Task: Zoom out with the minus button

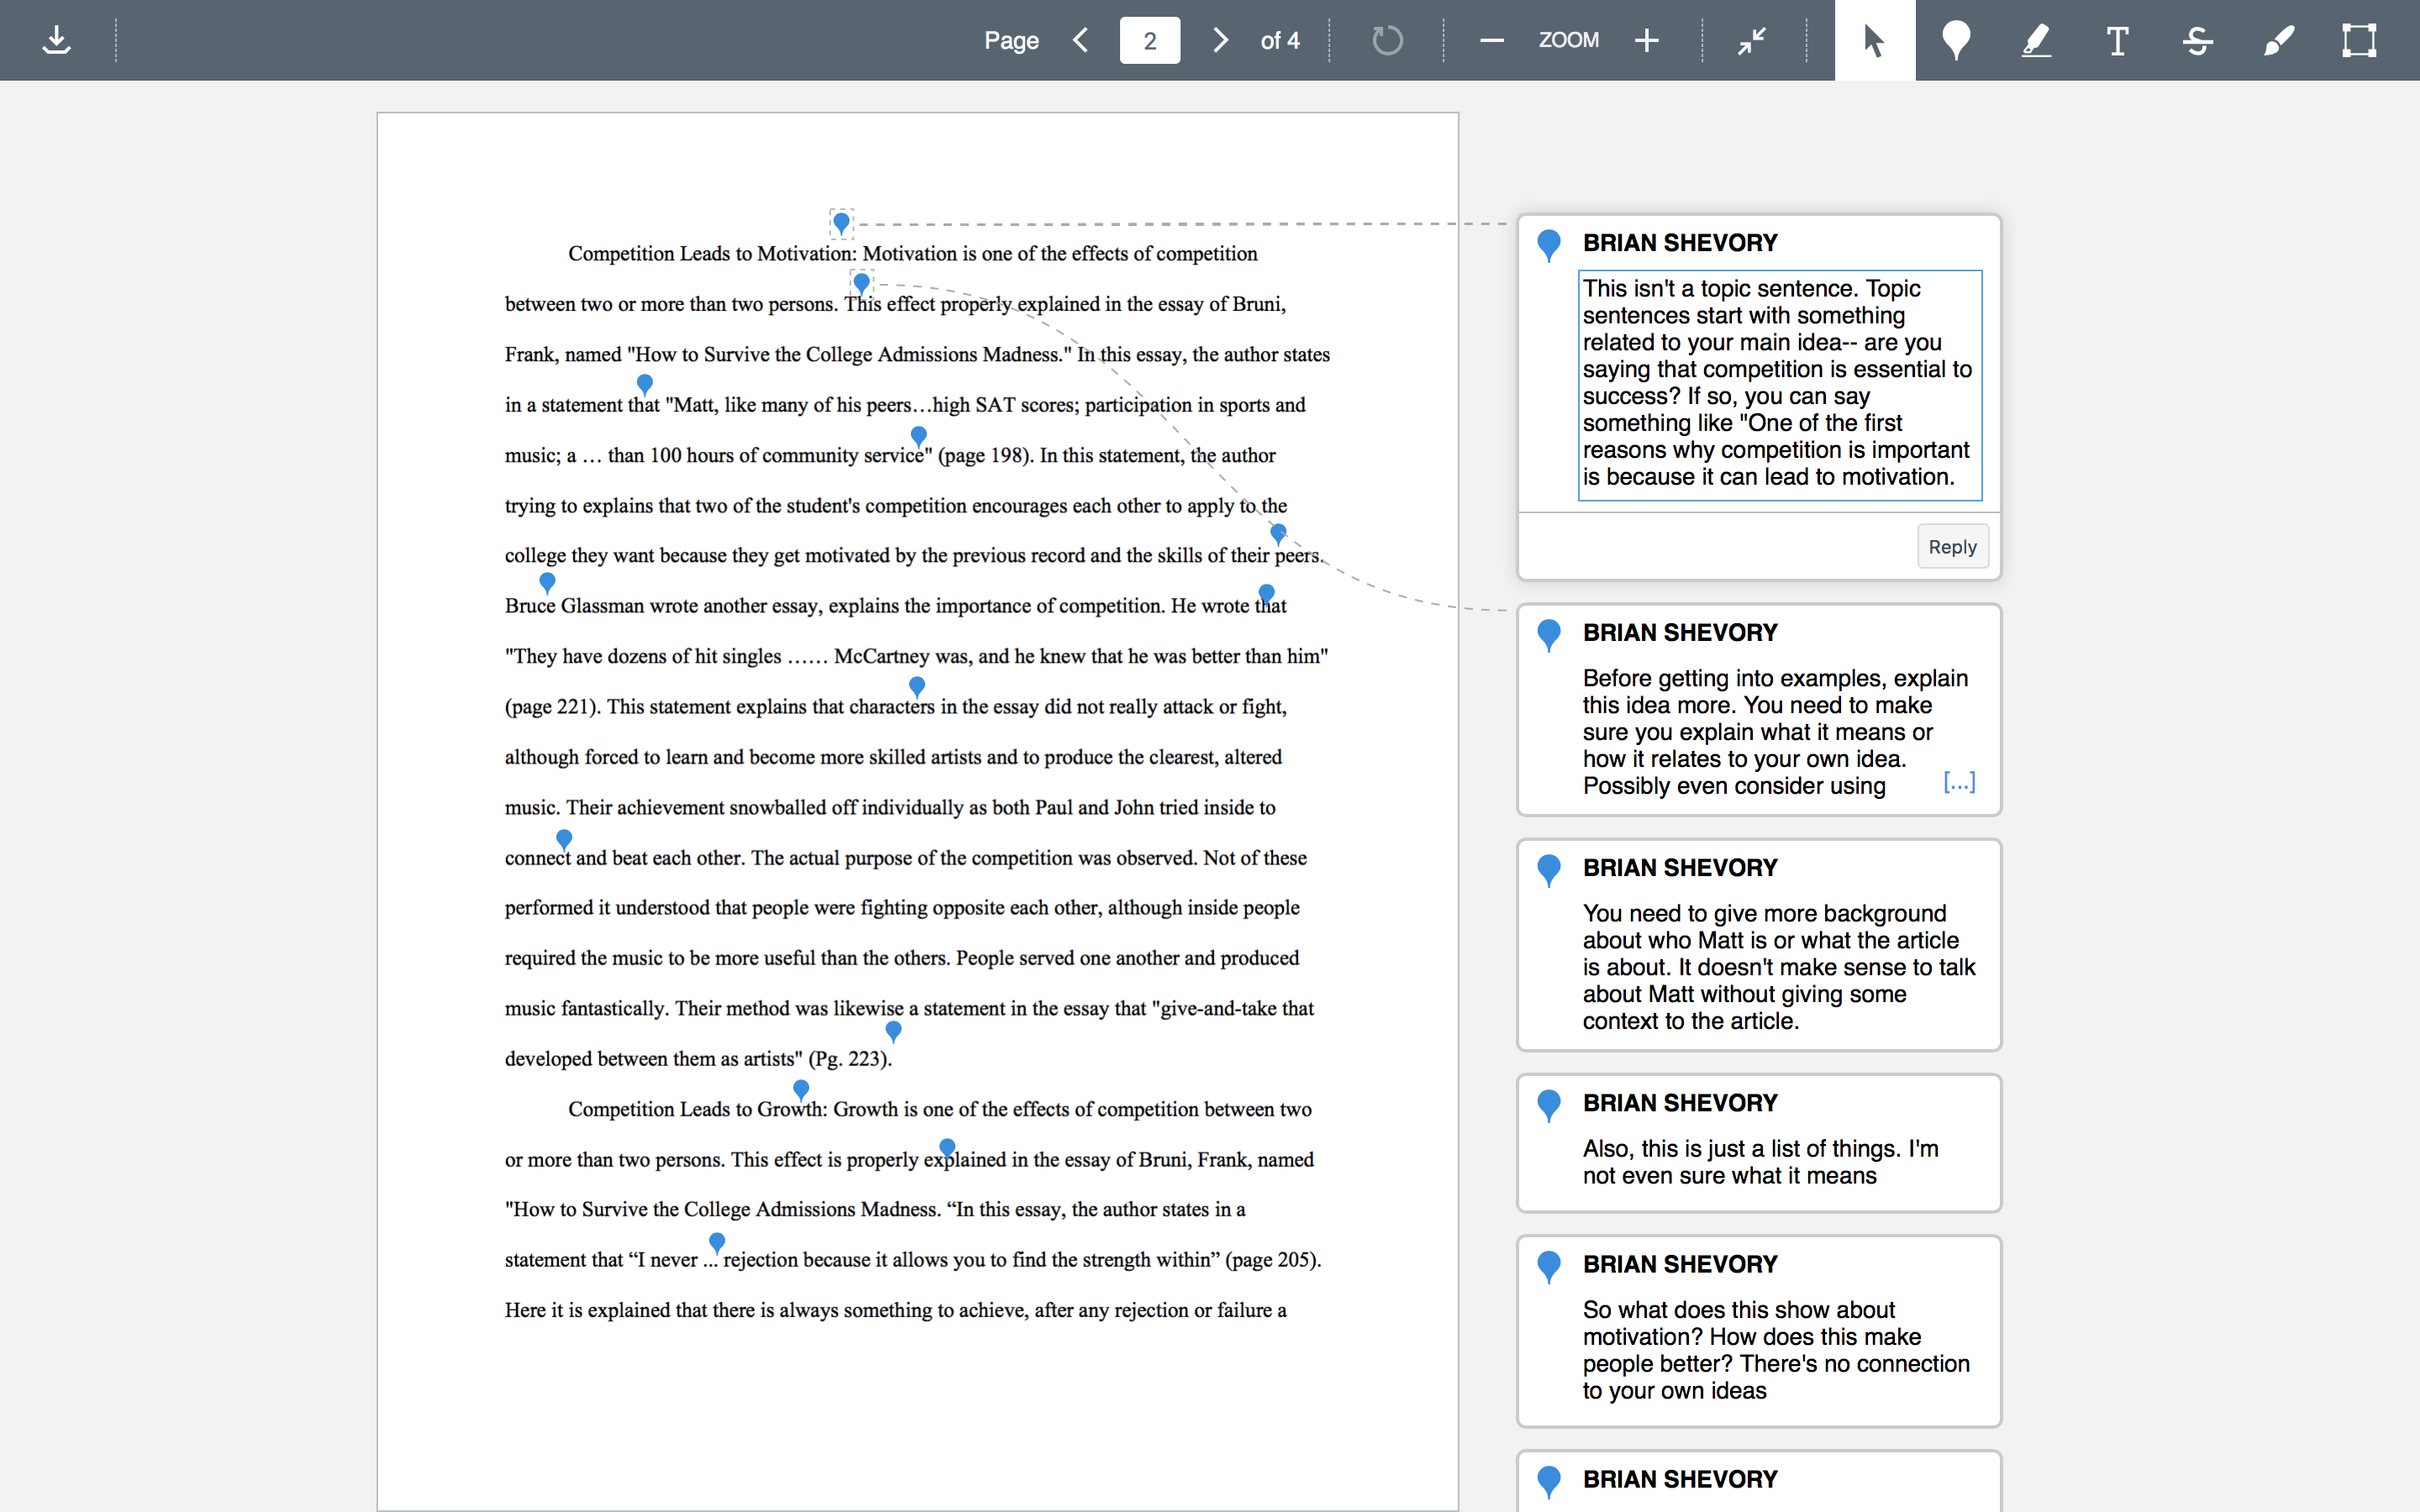Action: (1491, 40)
